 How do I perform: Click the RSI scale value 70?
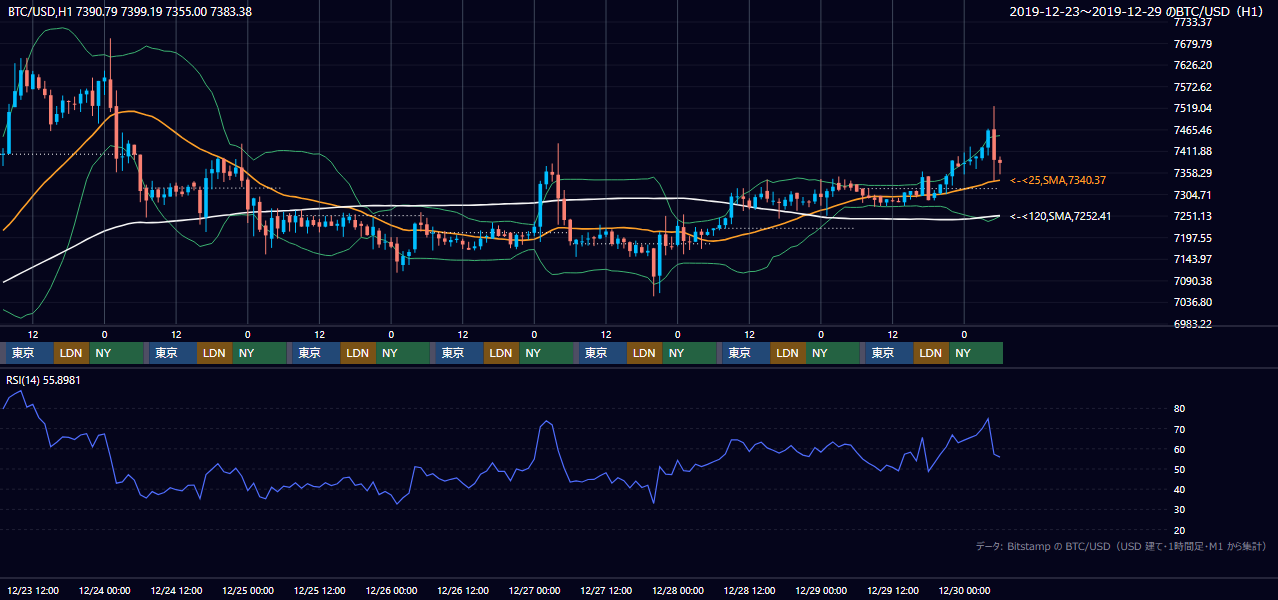pyautogui.click(x=1179, y=429)
